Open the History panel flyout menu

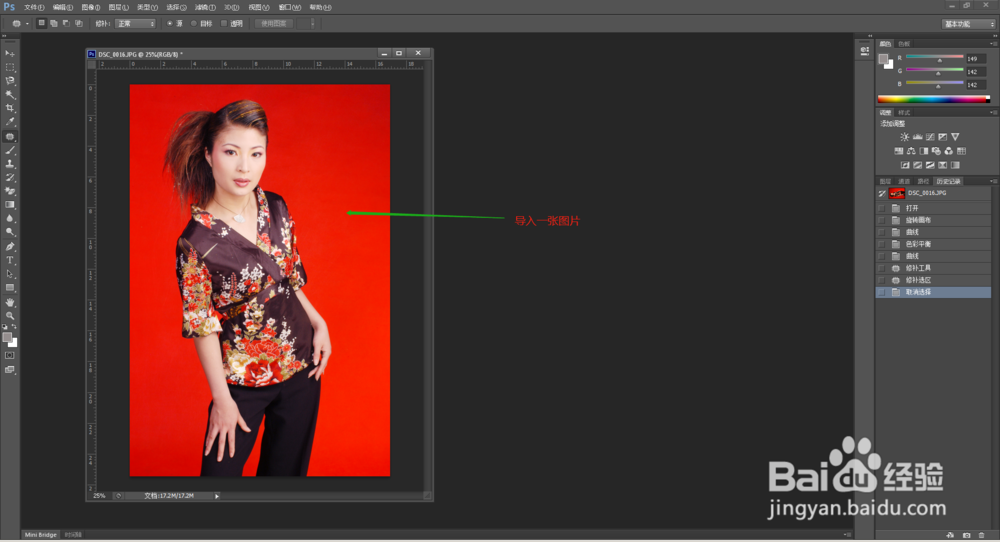click(x=992, y=182)
